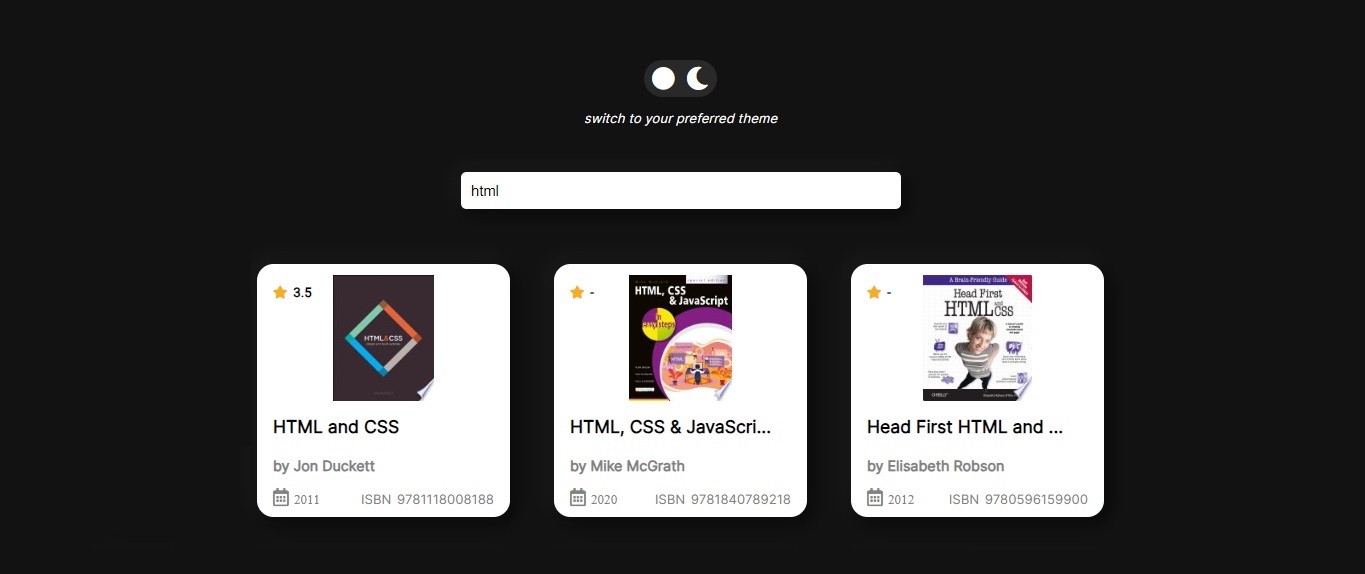Screen dimensions: 1365x574
Task: Click the calendar icon beside 2011
Action: [281, 498]
